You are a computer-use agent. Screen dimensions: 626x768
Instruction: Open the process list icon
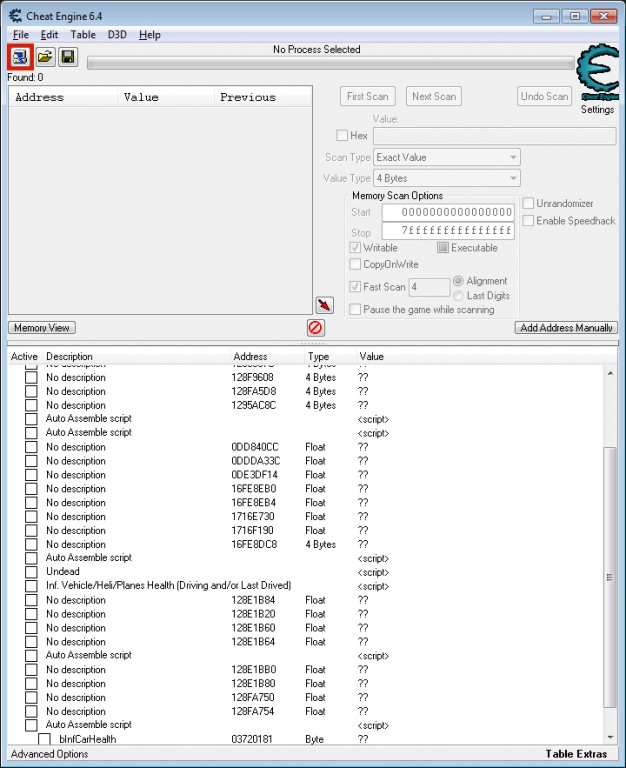[20, 57]
